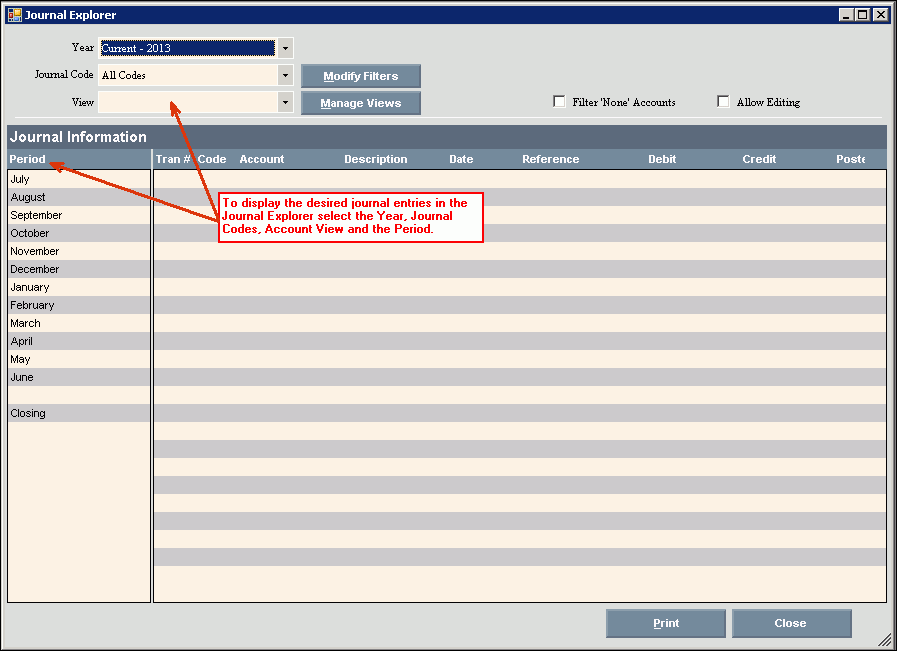The width and height of the screenshot is (897, 651).
Task: Select the Closing period entry
Action: click(x=28, y=414)
